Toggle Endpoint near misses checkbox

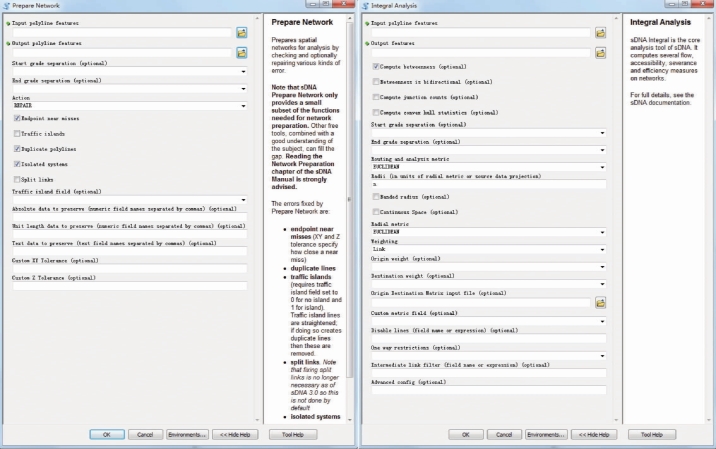click(x=17, y=118)
